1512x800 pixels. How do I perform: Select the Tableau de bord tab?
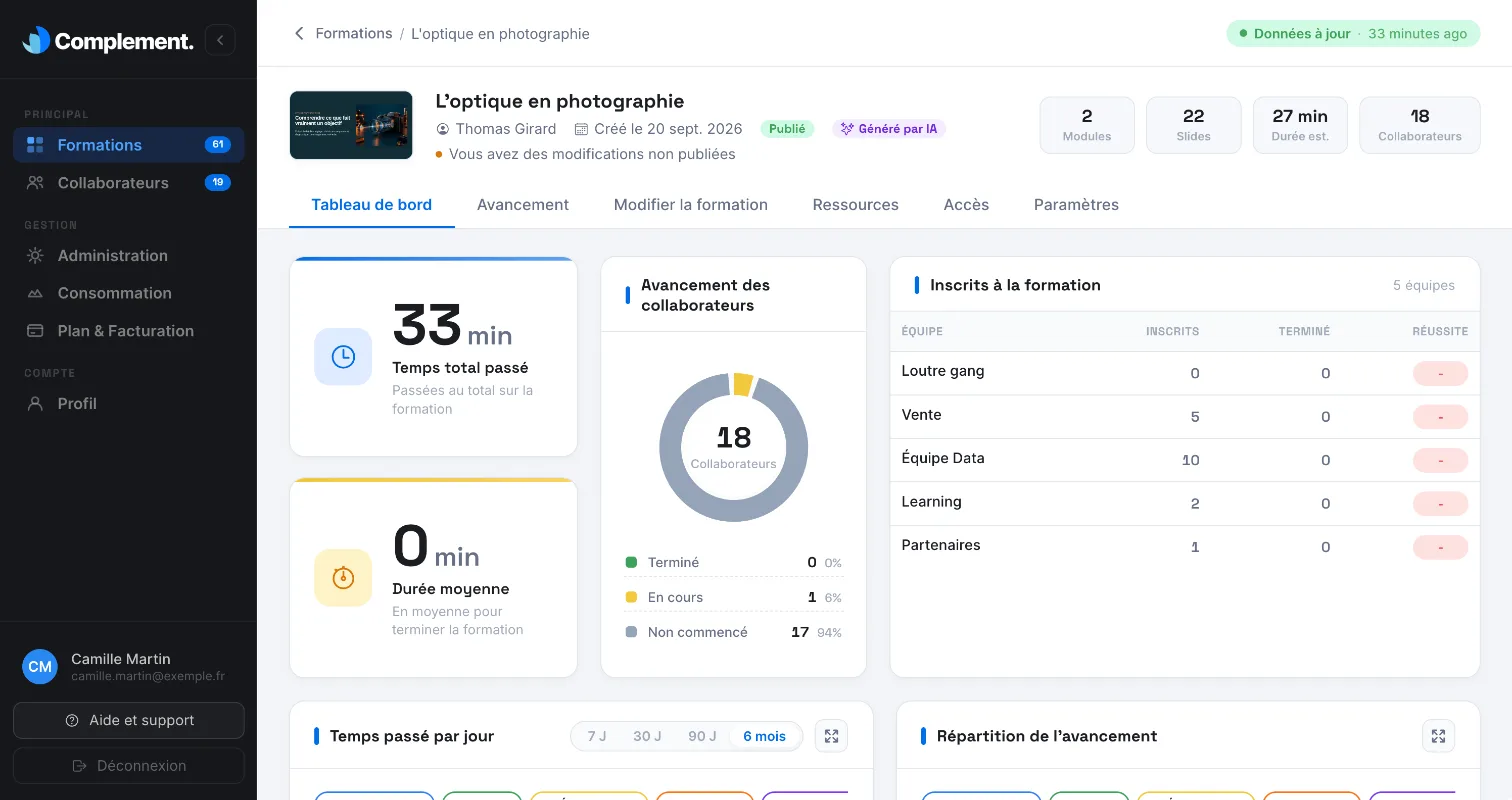point(372,204)
